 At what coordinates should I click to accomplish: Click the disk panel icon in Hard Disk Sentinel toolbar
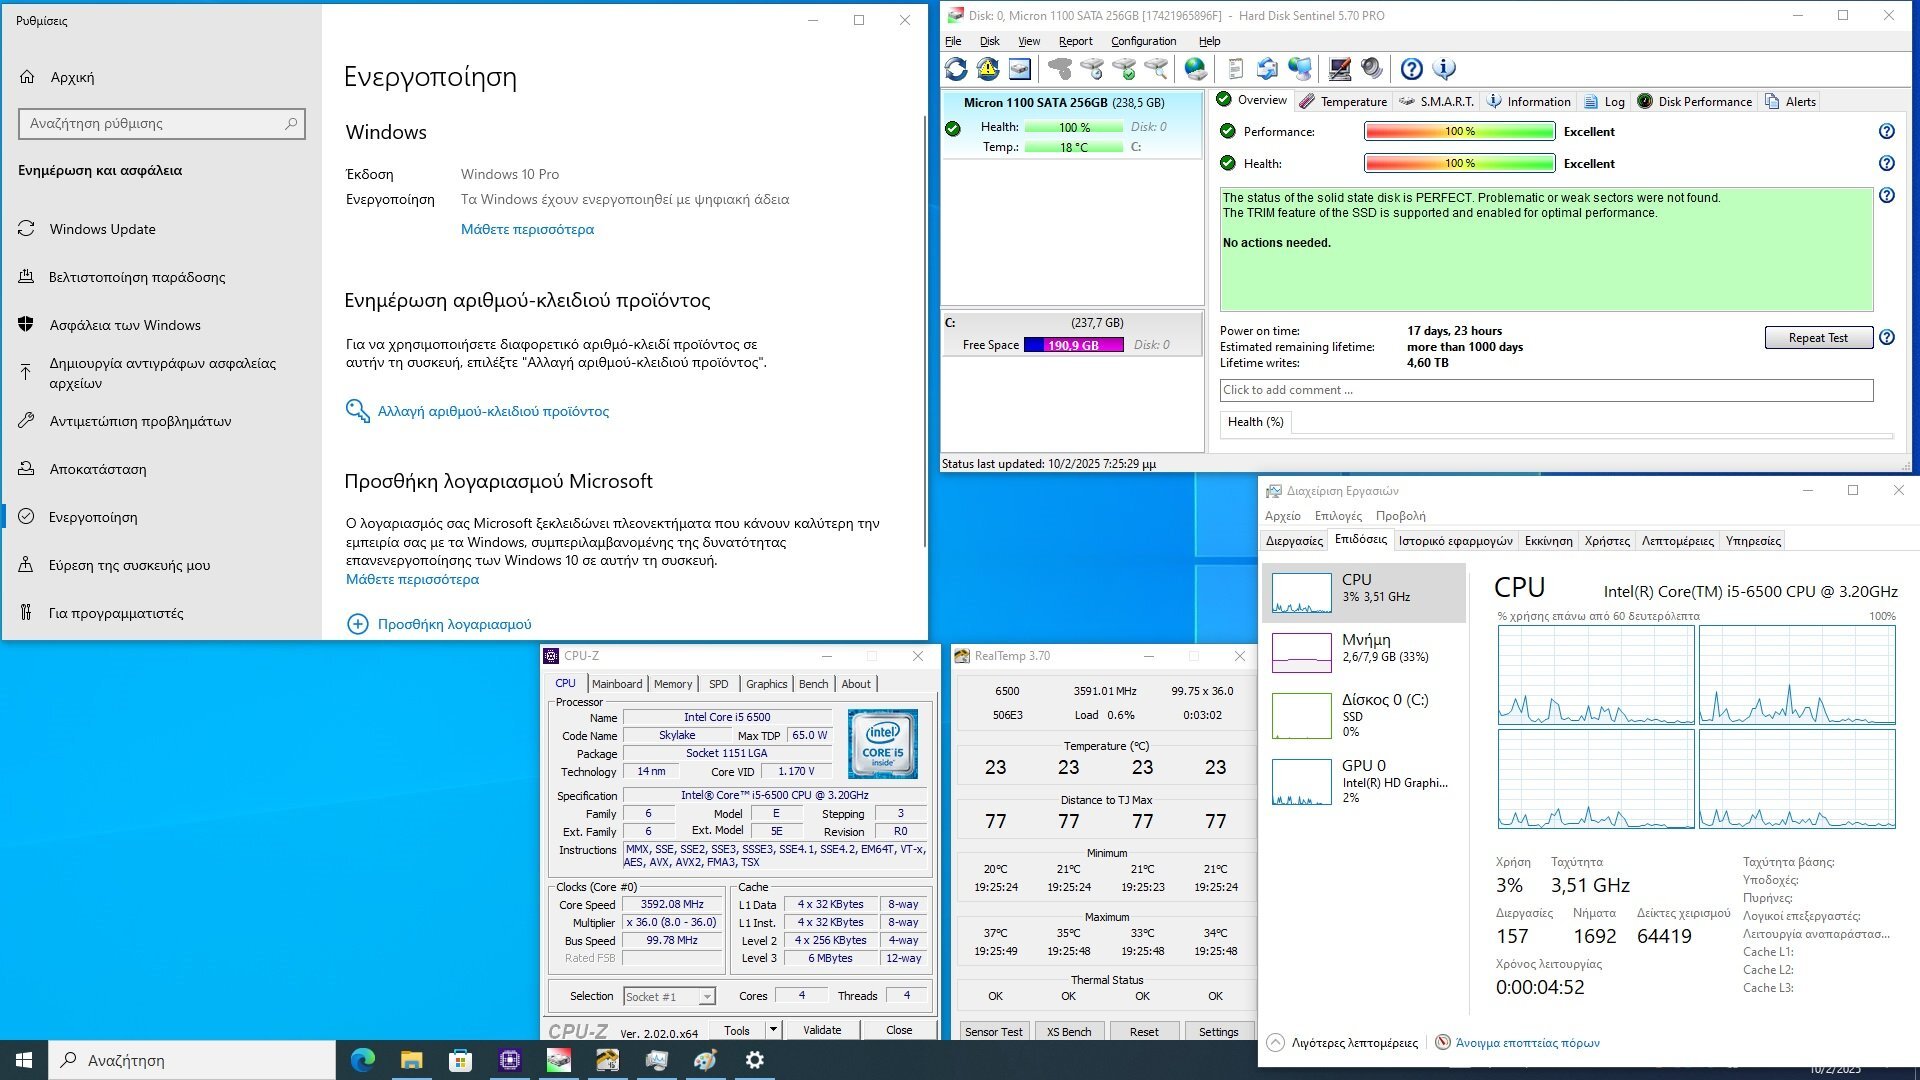tap(1020, 69)
